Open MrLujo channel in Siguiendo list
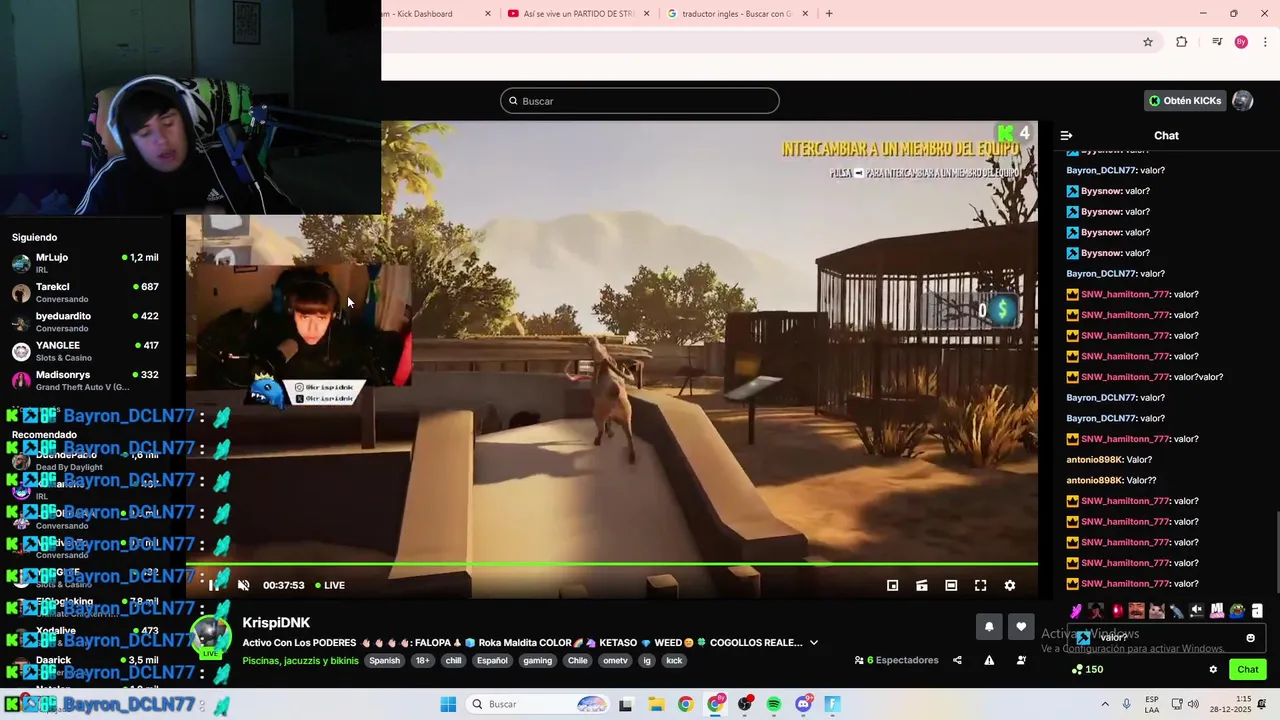Viewport: 1280px width, 720px height. point(85,263)
